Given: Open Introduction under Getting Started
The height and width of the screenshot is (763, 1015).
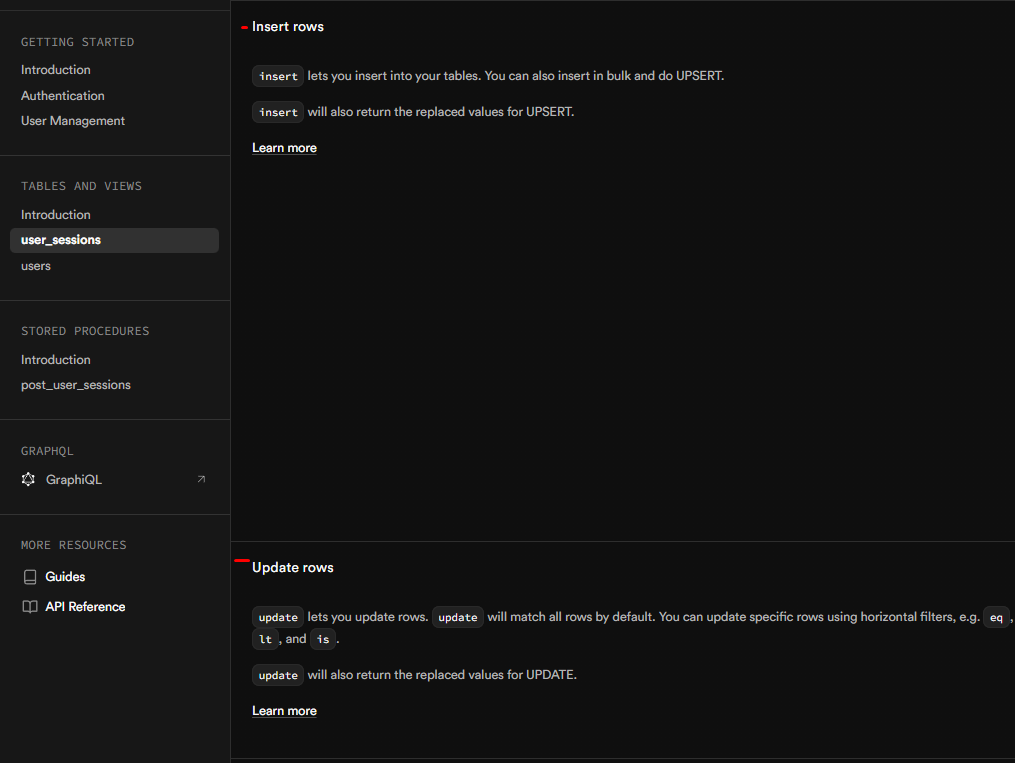Looking at the screenshot, I should [x=56, y=70].
